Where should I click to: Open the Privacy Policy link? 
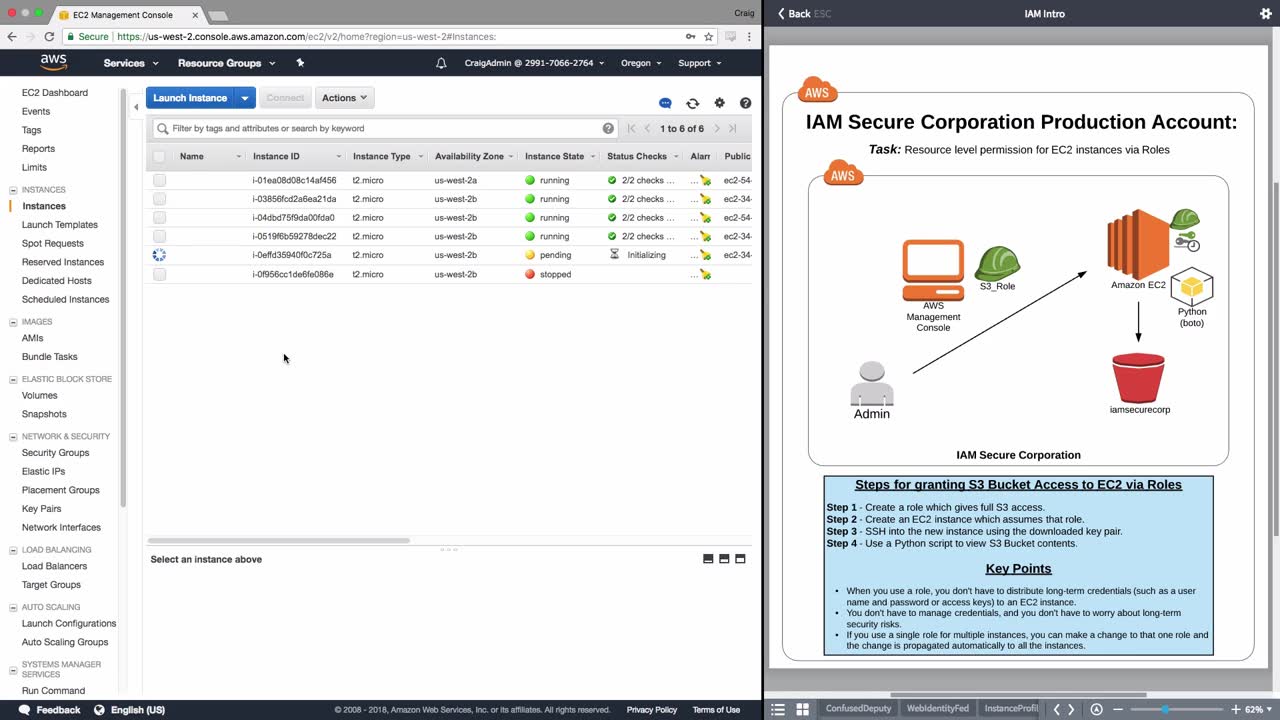tap(652, 710)
